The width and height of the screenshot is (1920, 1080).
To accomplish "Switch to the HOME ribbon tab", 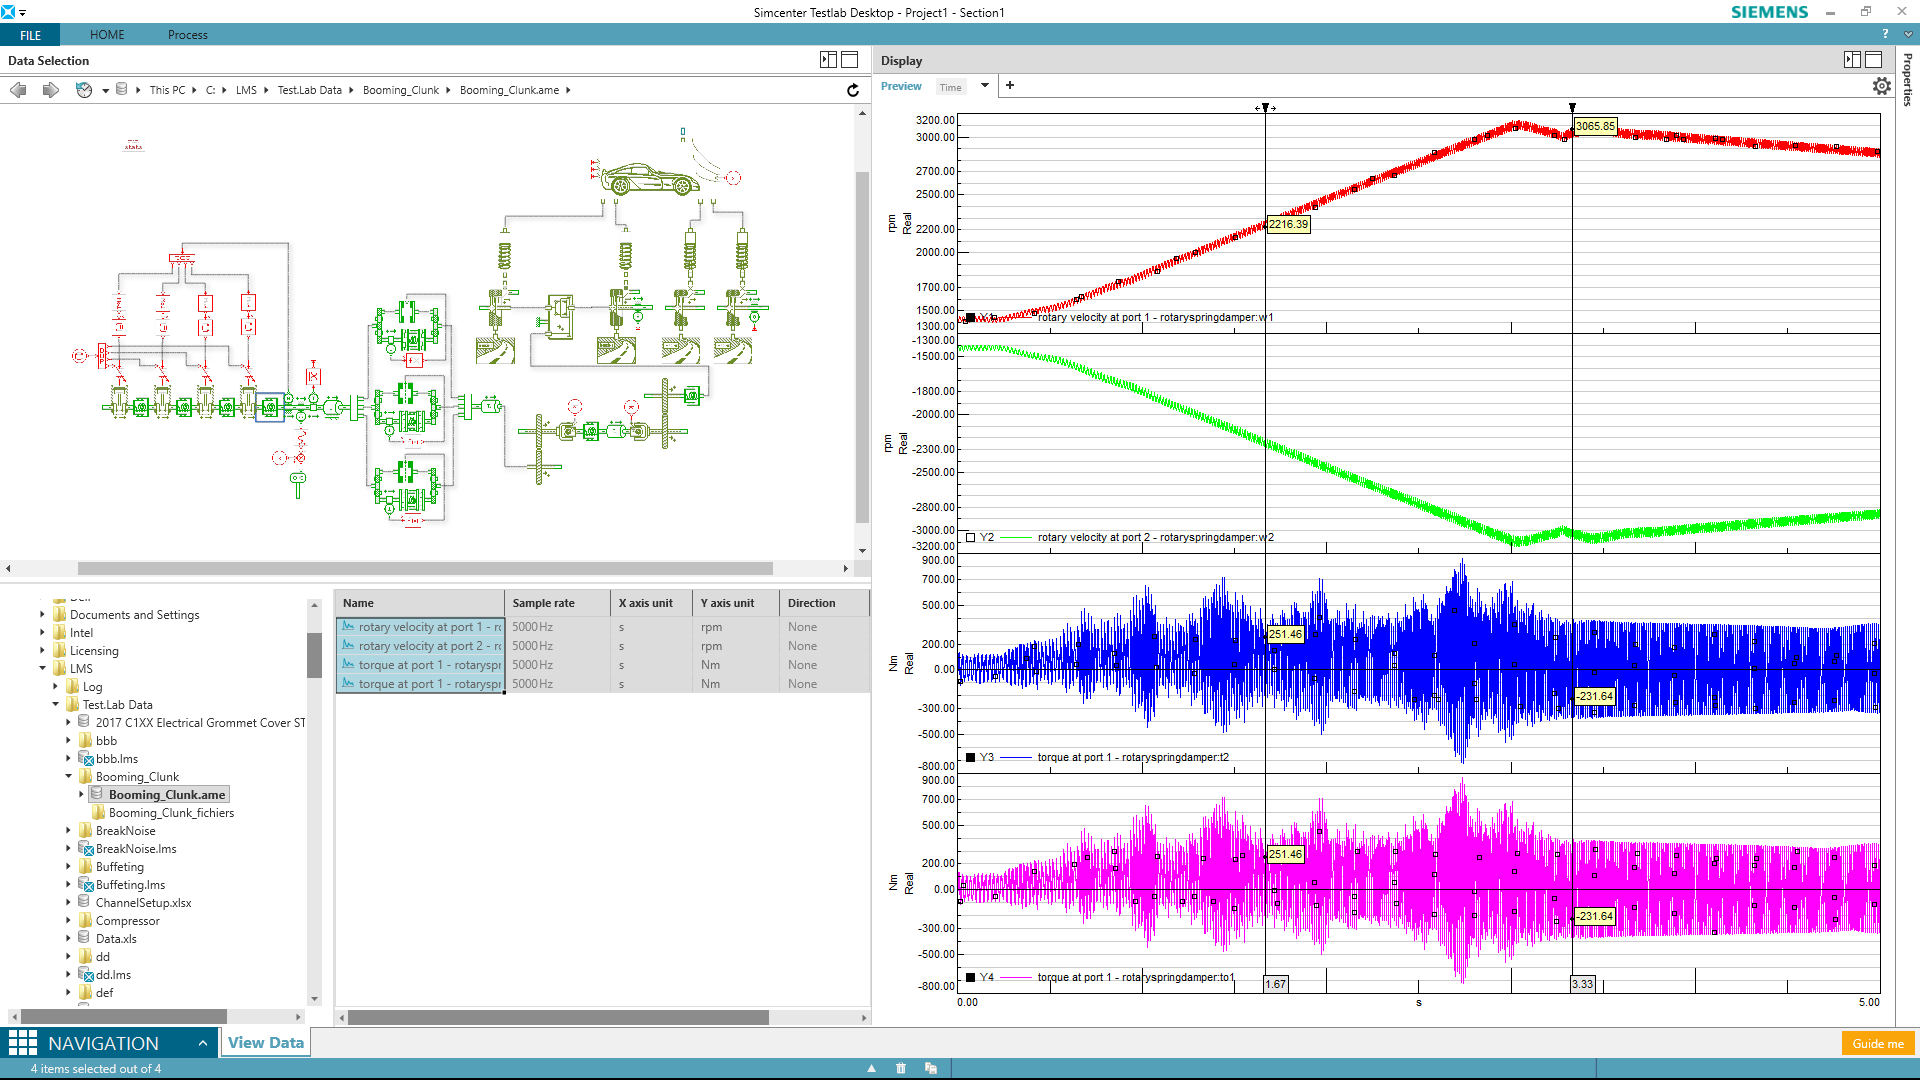I will click(x=107, y=35).
